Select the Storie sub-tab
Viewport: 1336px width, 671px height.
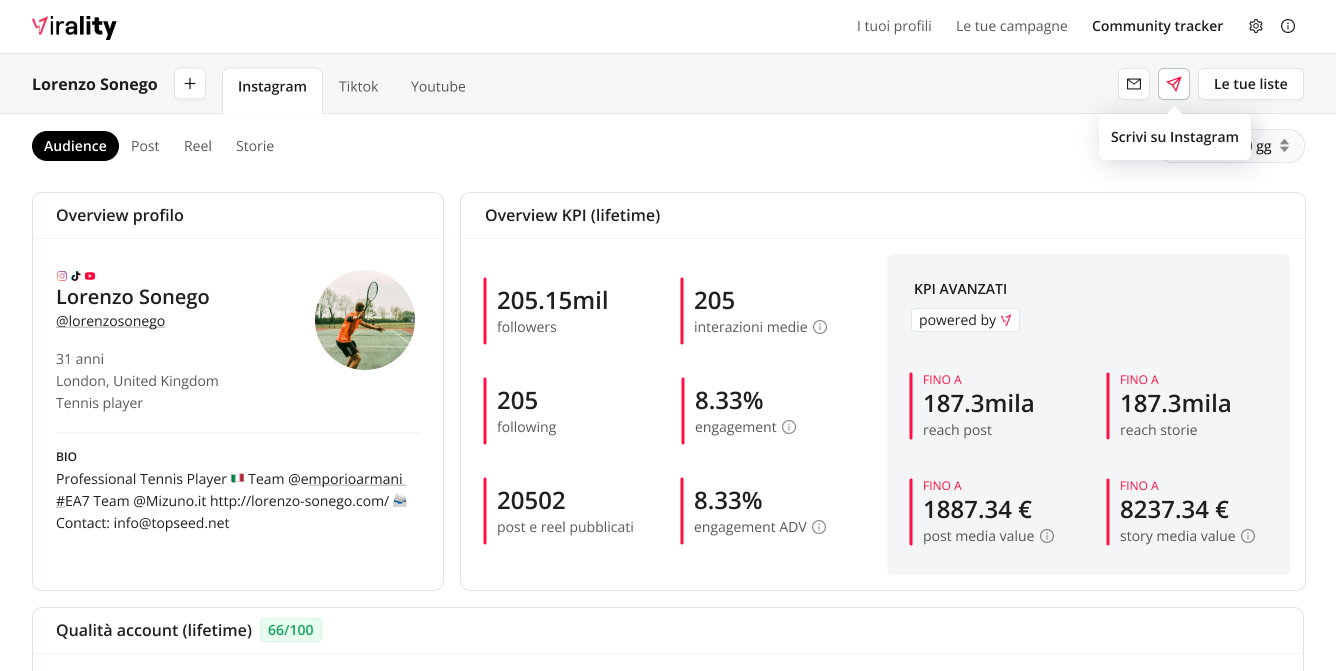click(x=255, y=146)
